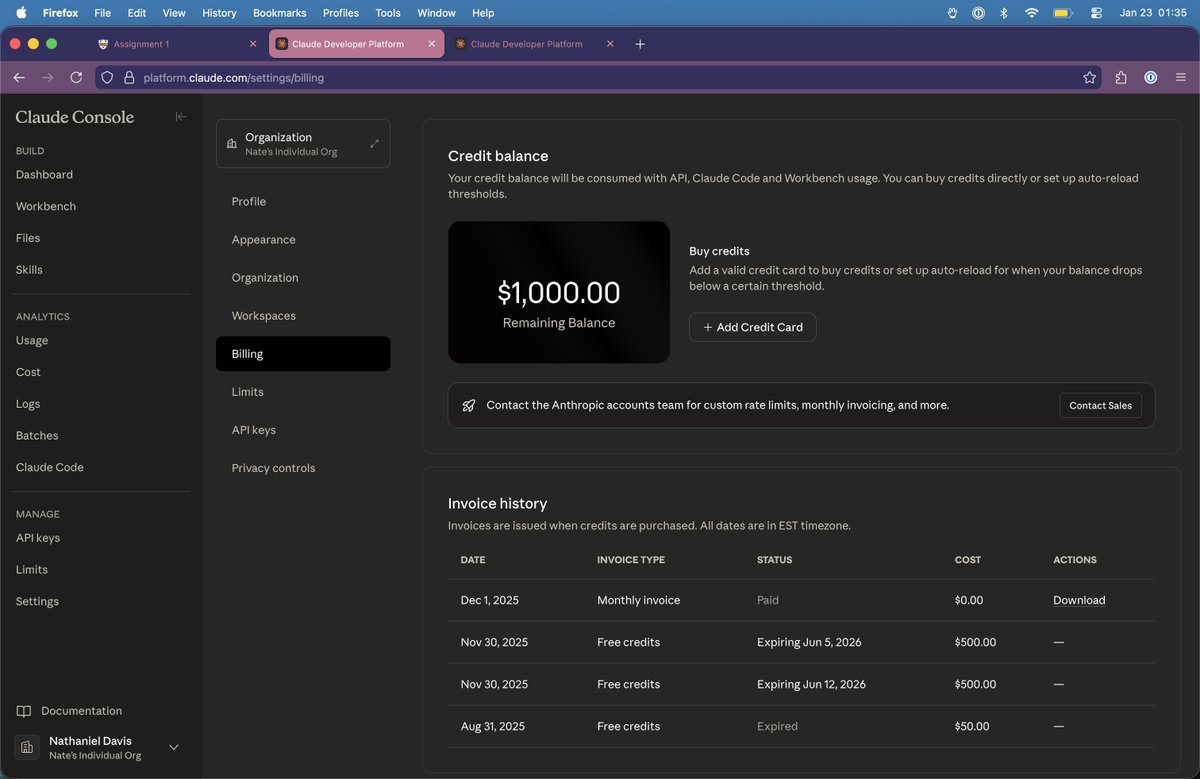
Task: Open Dashboard in the sidebar
Action: pos(44,174)
